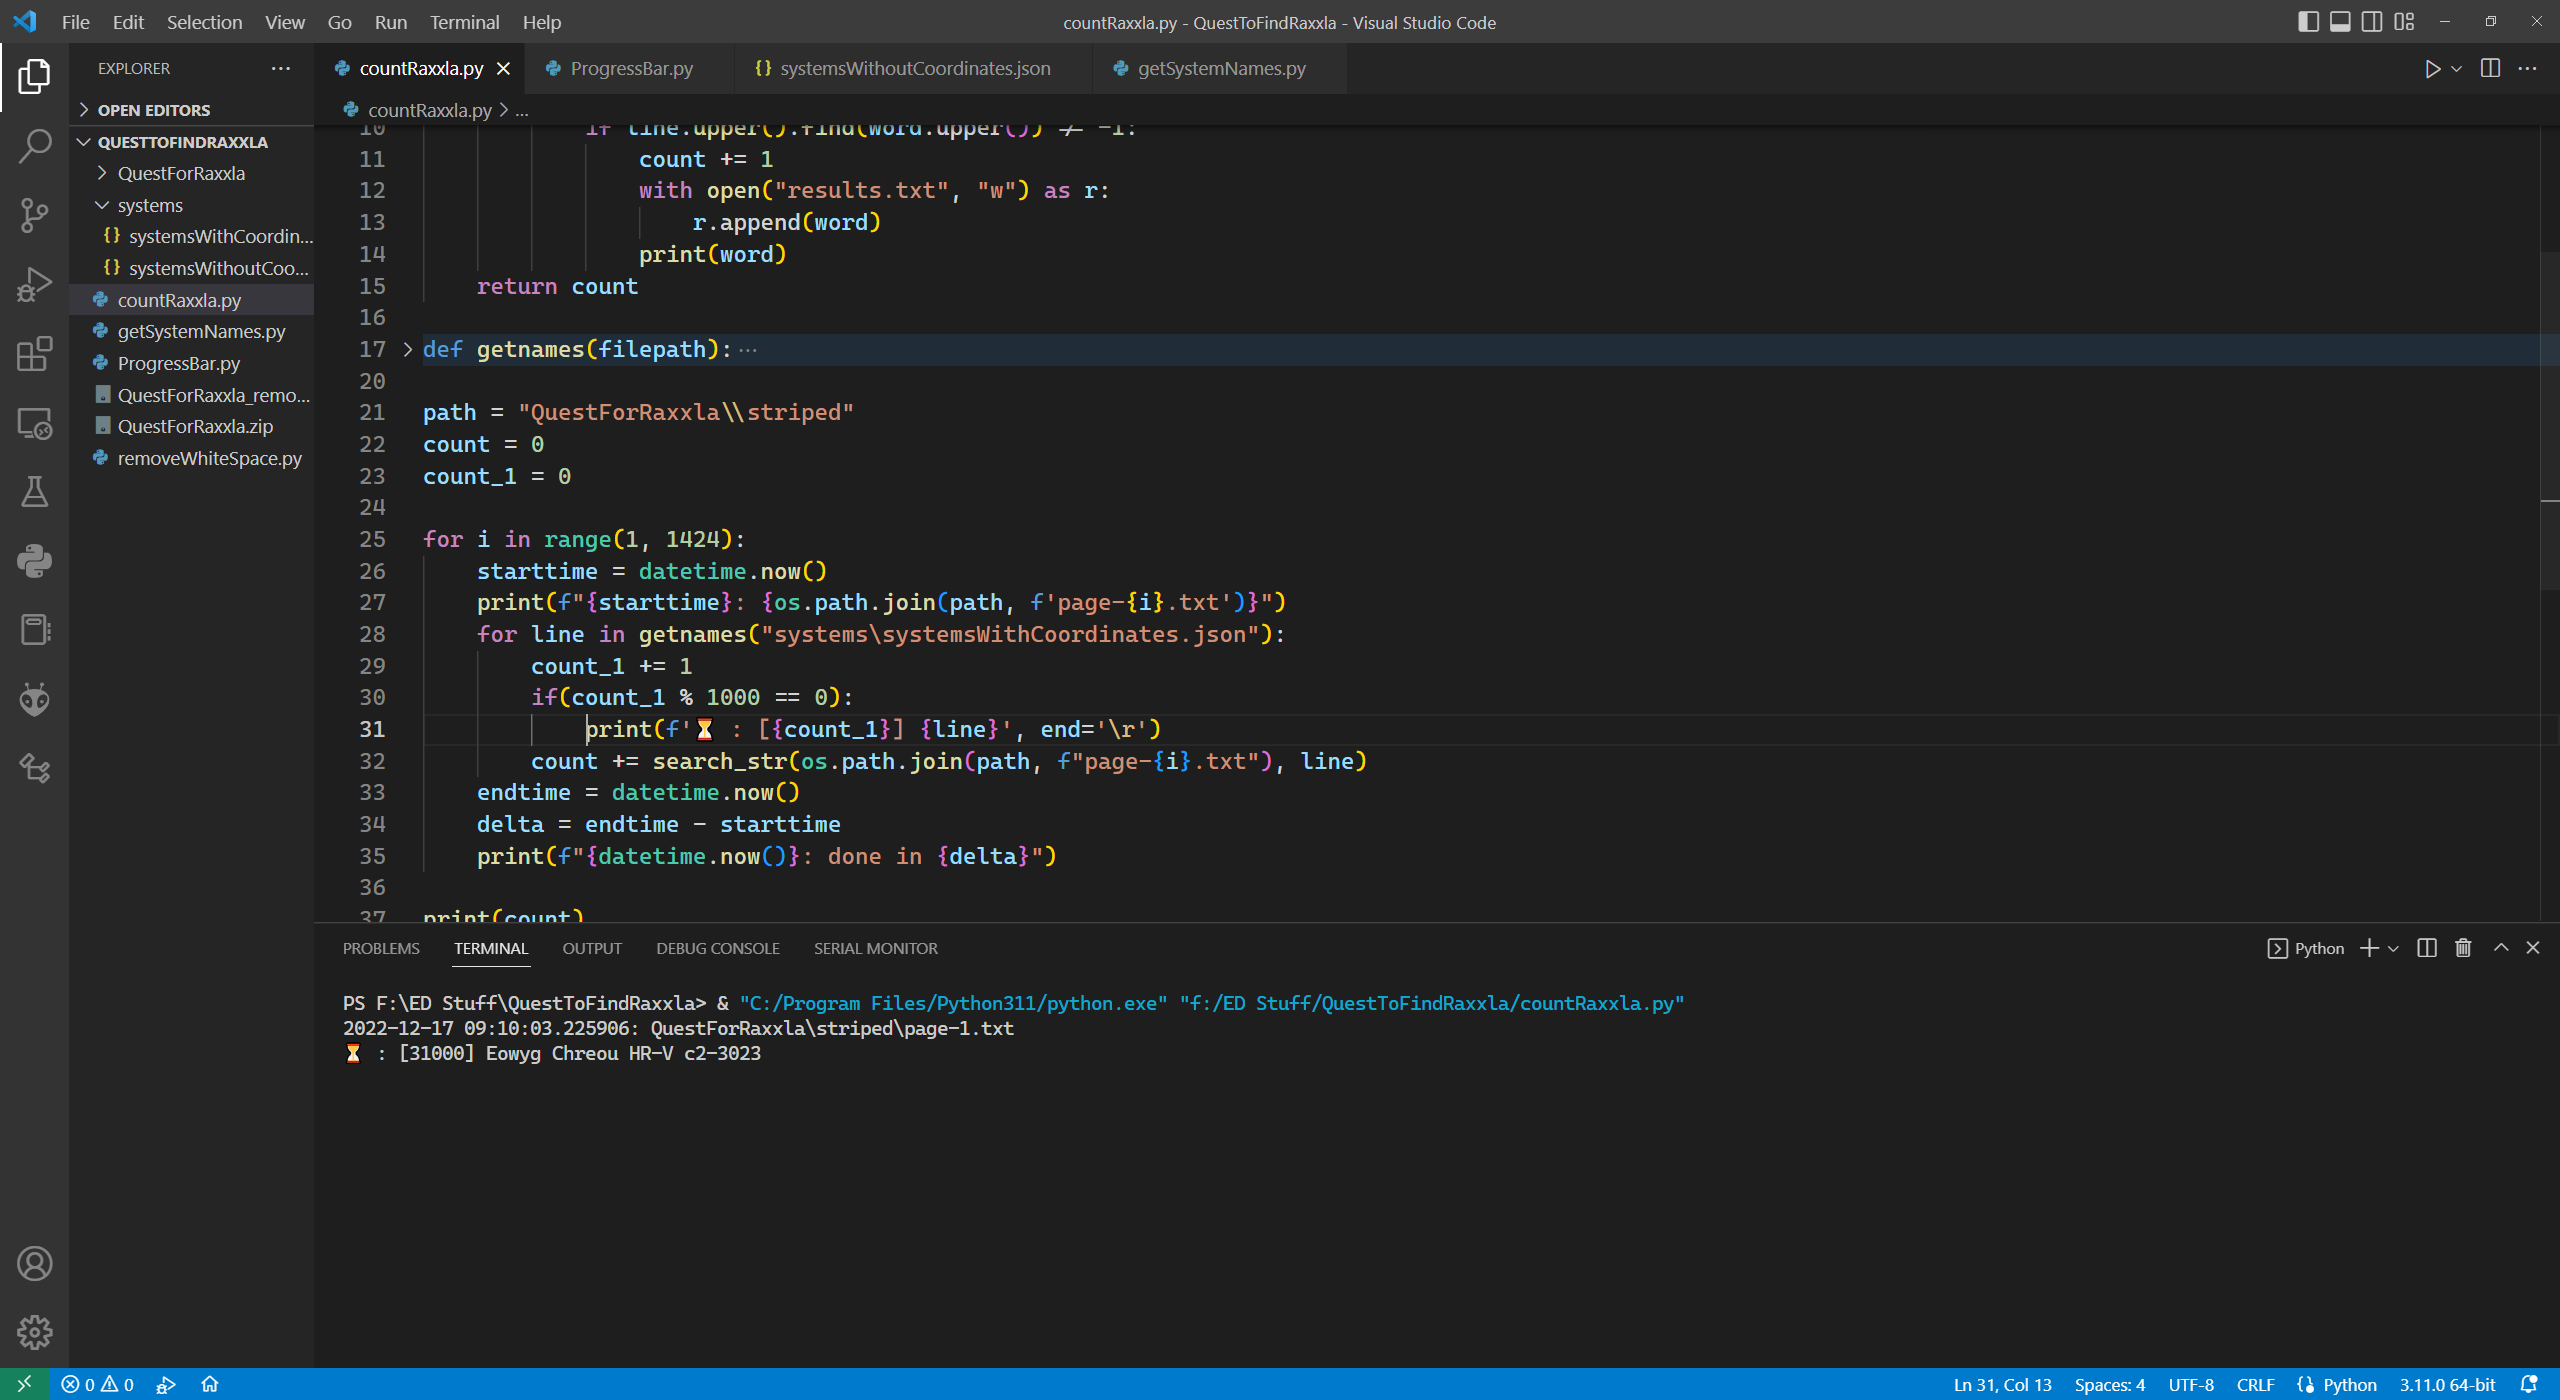Open editor More Actions ellipsis

point(2527,69)
